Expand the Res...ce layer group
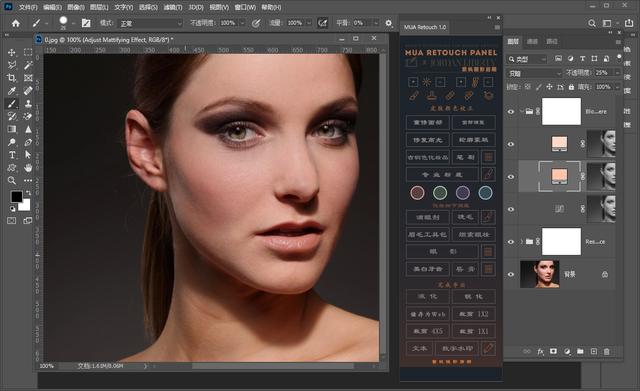The height and width of the screenshot is (391, 640). tap(521, 242)
